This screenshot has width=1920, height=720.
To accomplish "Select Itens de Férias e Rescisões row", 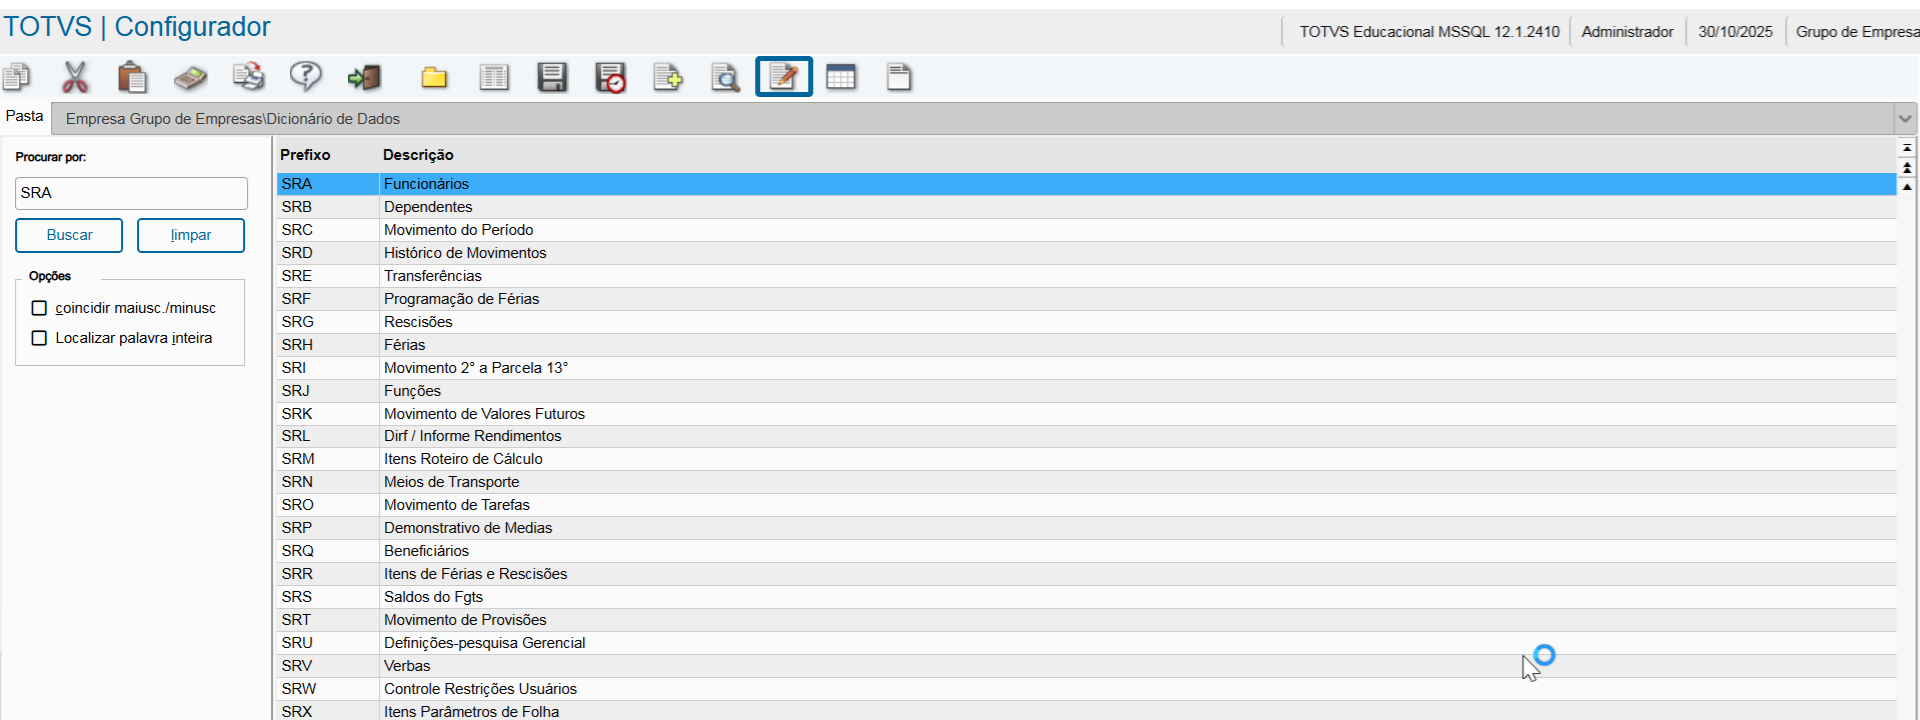I will click(1086, 574).
